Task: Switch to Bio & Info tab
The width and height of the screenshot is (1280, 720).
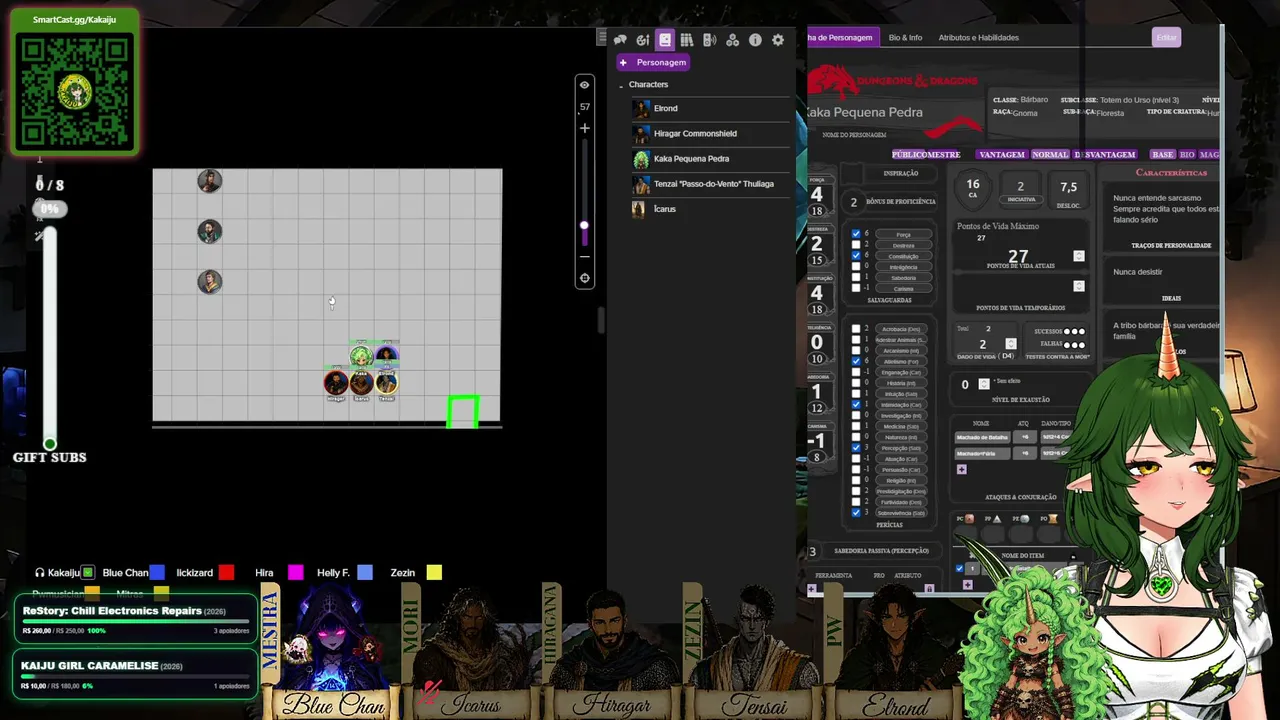Action: point(905,37)
